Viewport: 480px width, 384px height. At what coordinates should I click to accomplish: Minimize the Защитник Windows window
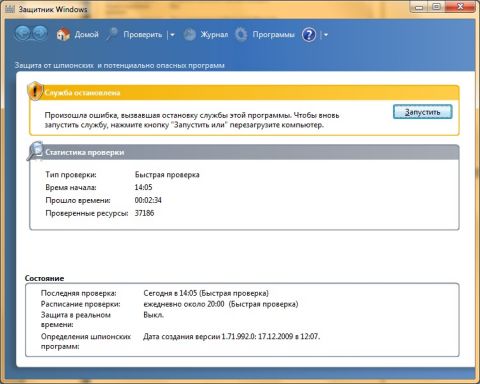(x=419, y=7)
